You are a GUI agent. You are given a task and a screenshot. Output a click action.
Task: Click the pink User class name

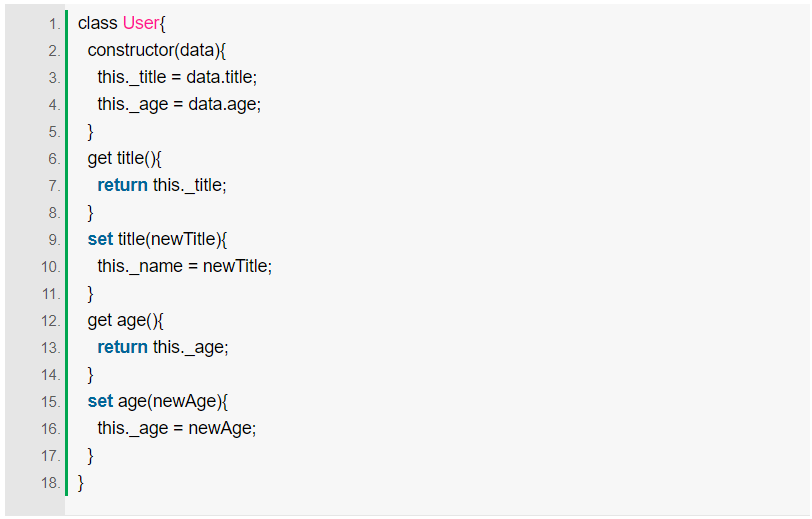point(141,23)
